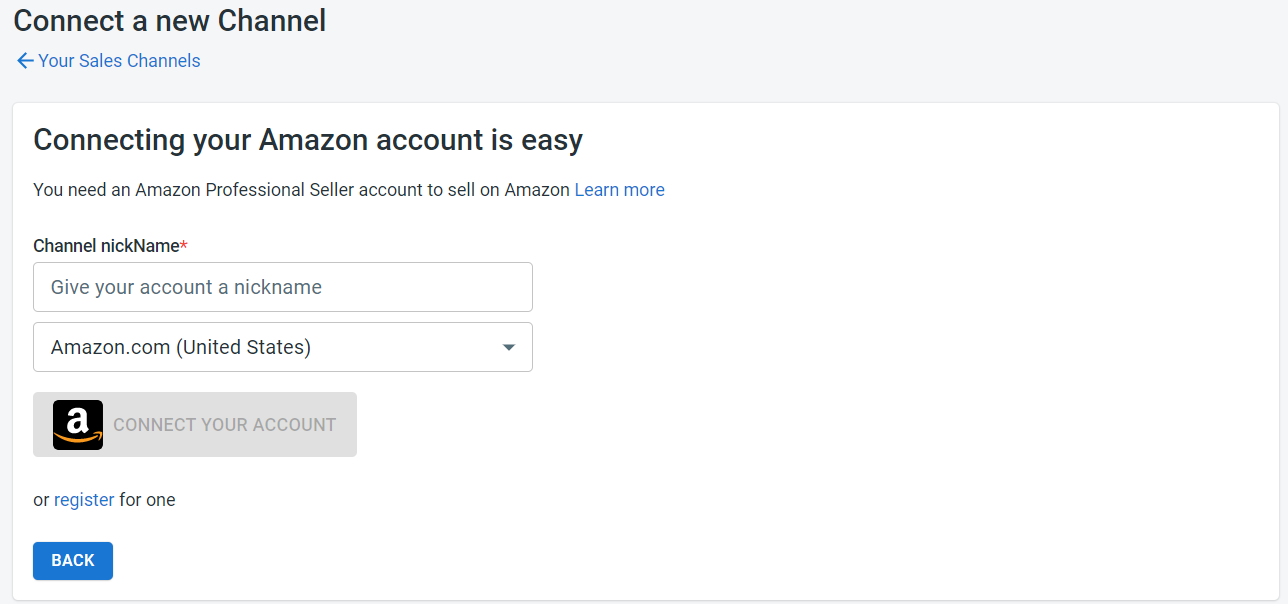Click the dropdown caret arrow for marketplace
The height and width of the screenshot is (604, 1288).
click(509, 347)
